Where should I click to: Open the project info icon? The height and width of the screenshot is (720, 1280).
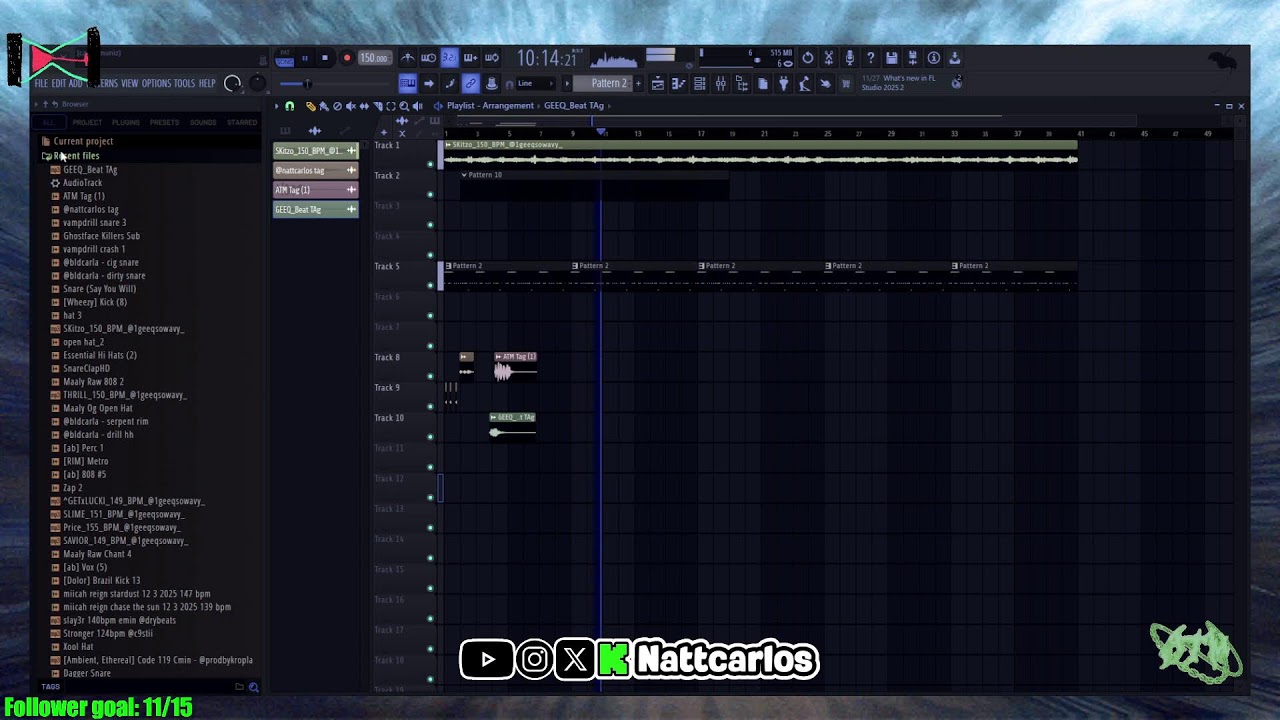pyautogui.click(x=934, y=58)
